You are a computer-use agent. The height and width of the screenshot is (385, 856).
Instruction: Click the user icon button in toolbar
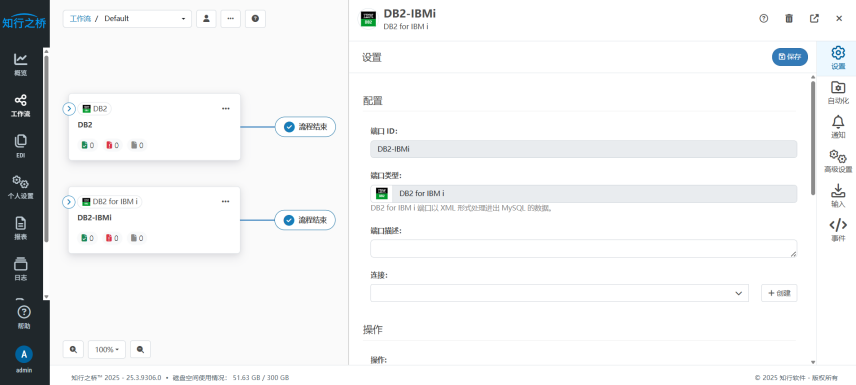coord(206,19)
